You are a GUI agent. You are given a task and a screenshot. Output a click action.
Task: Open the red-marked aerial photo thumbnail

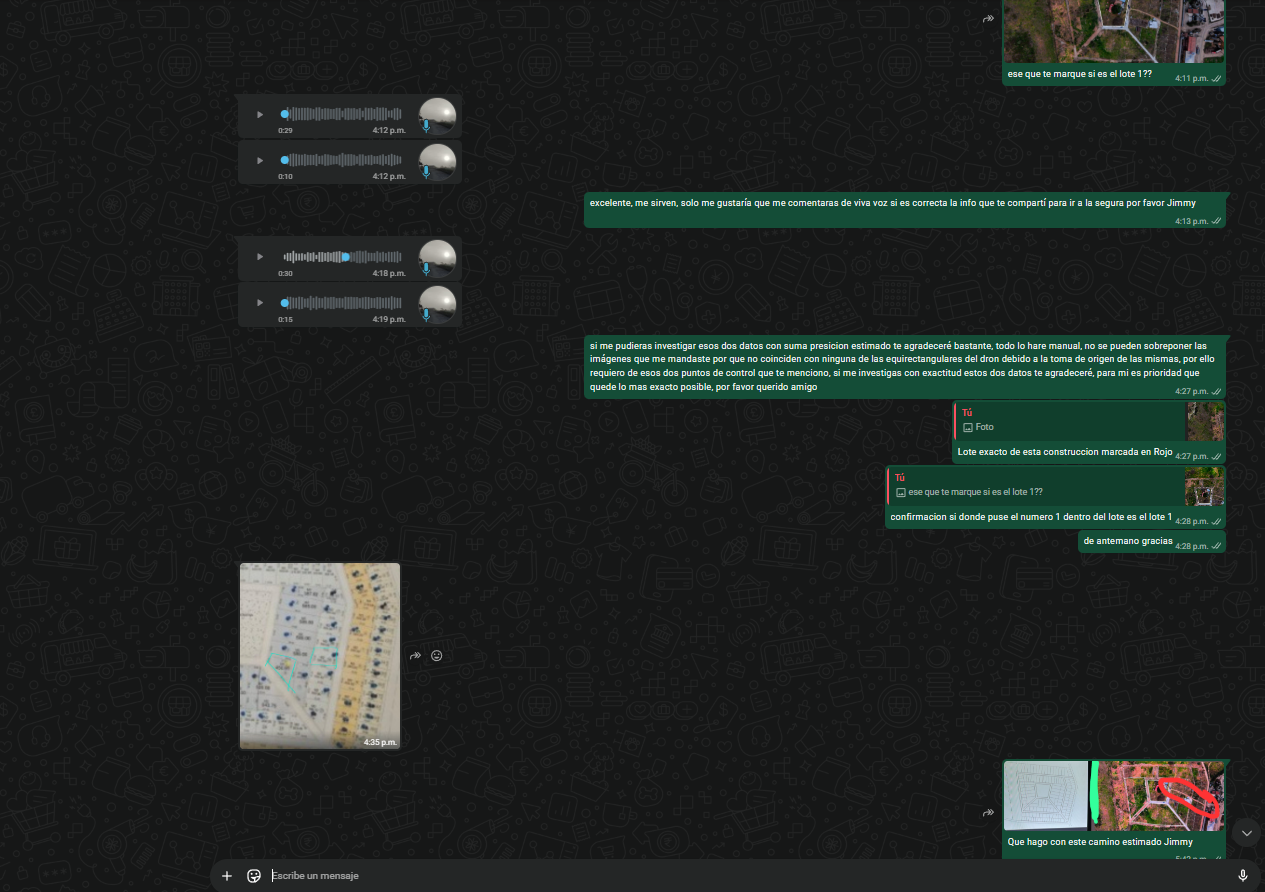click(x=1157, y=795)
